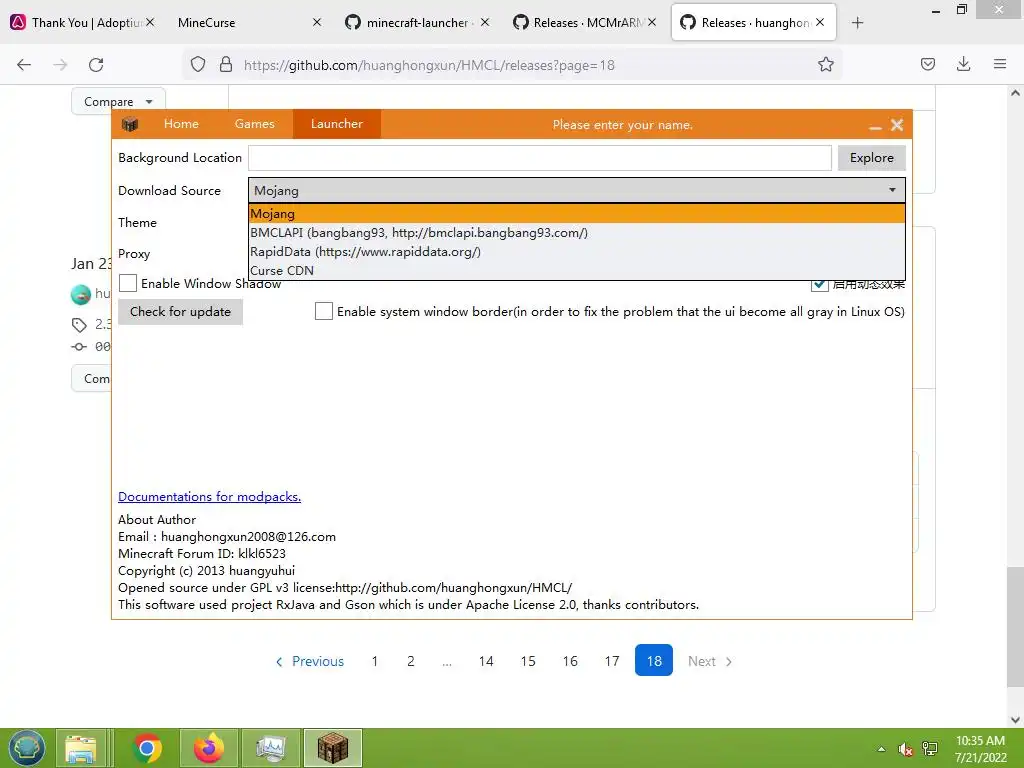The height and width of the screenshot is (768, 1024).
Task: Open releases page 2
Action: pyautogui.click(x=411, y=661)
